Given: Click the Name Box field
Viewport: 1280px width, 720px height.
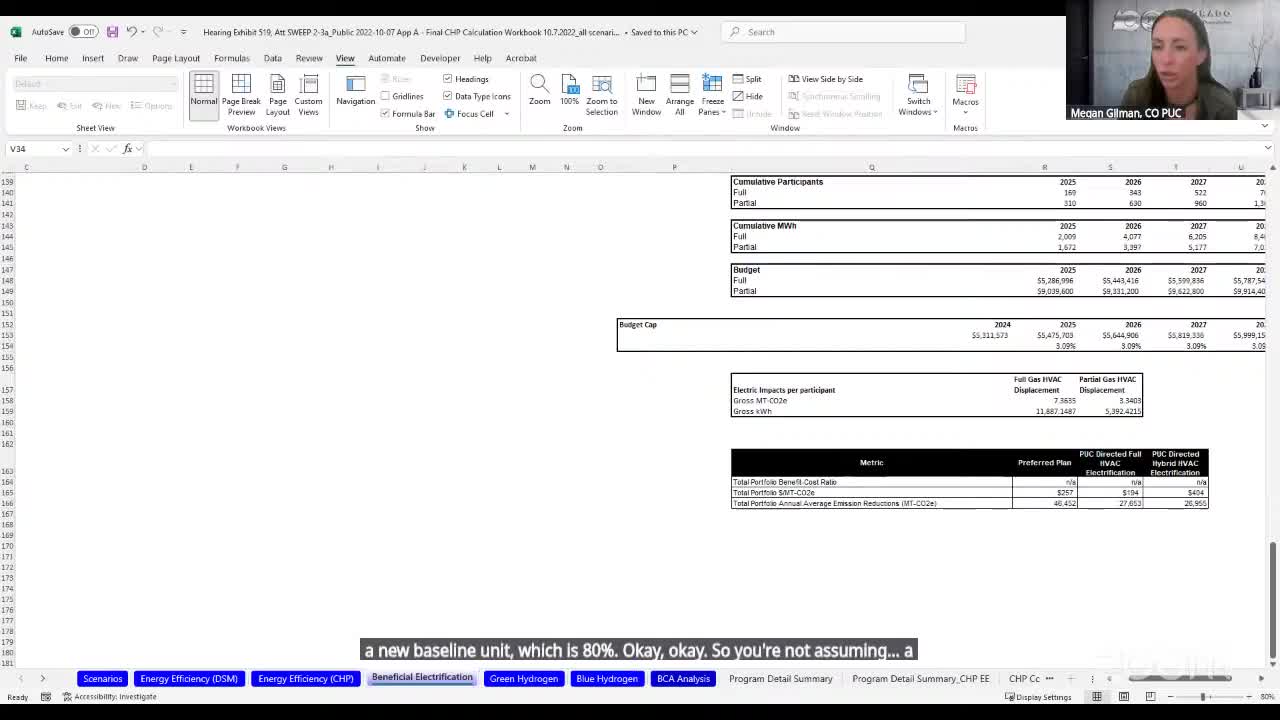Looking at the screenshot, I should point(34,149).
